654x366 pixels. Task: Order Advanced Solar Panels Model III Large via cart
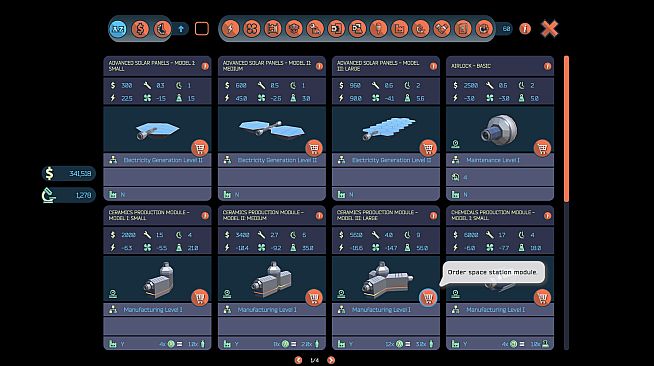(x=428, y=148)
